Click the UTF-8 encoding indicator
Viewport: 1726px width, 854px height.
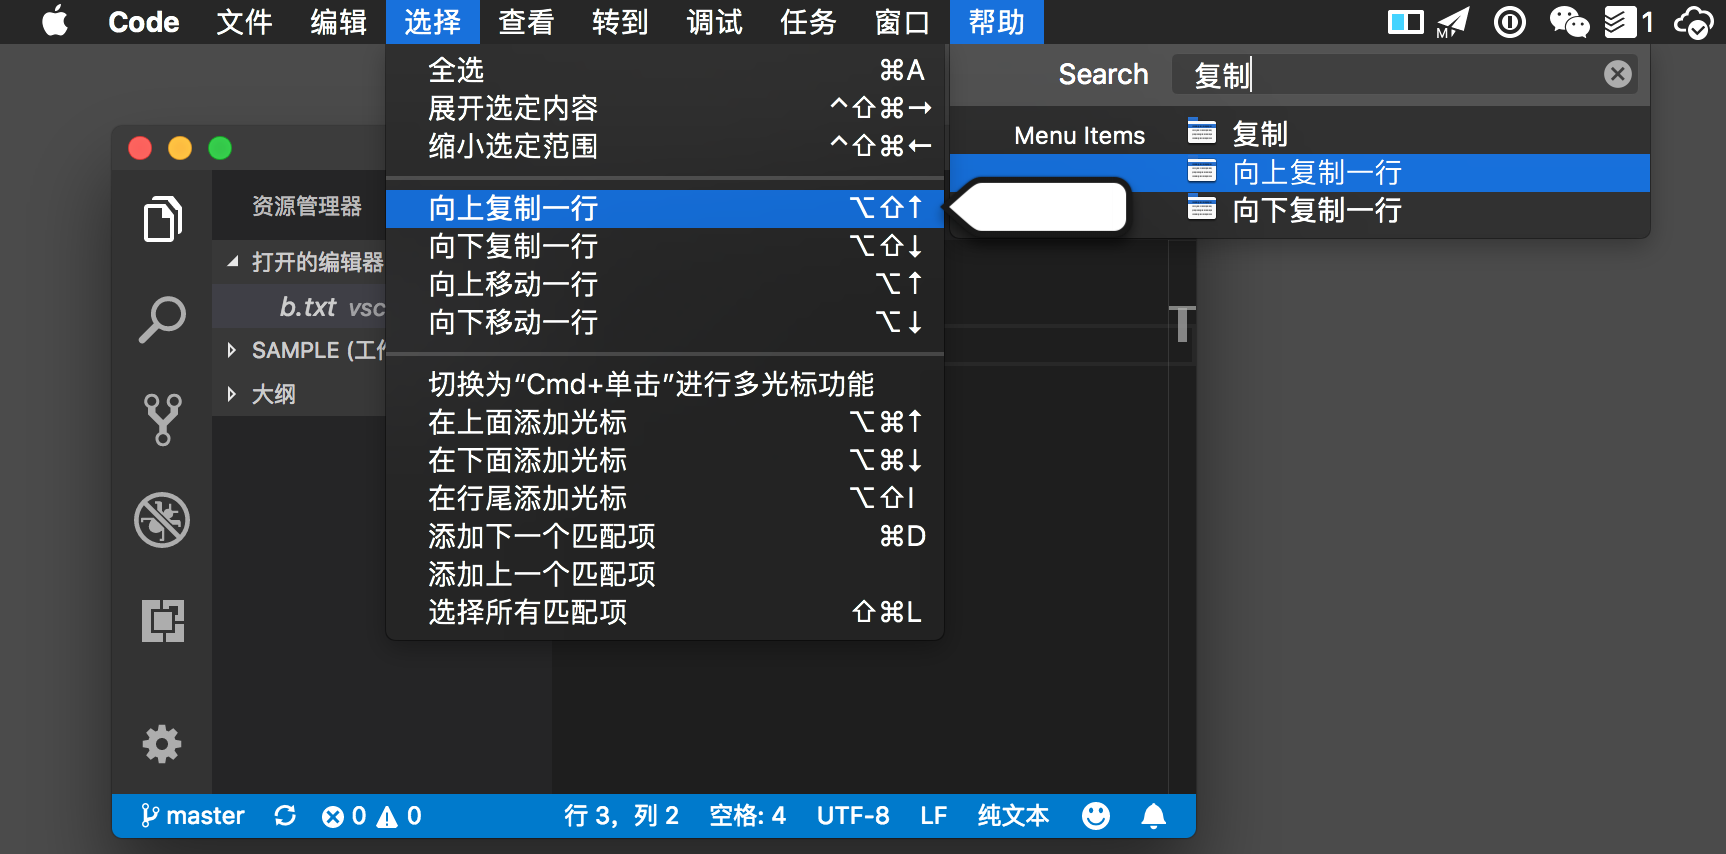pos(852,816)
